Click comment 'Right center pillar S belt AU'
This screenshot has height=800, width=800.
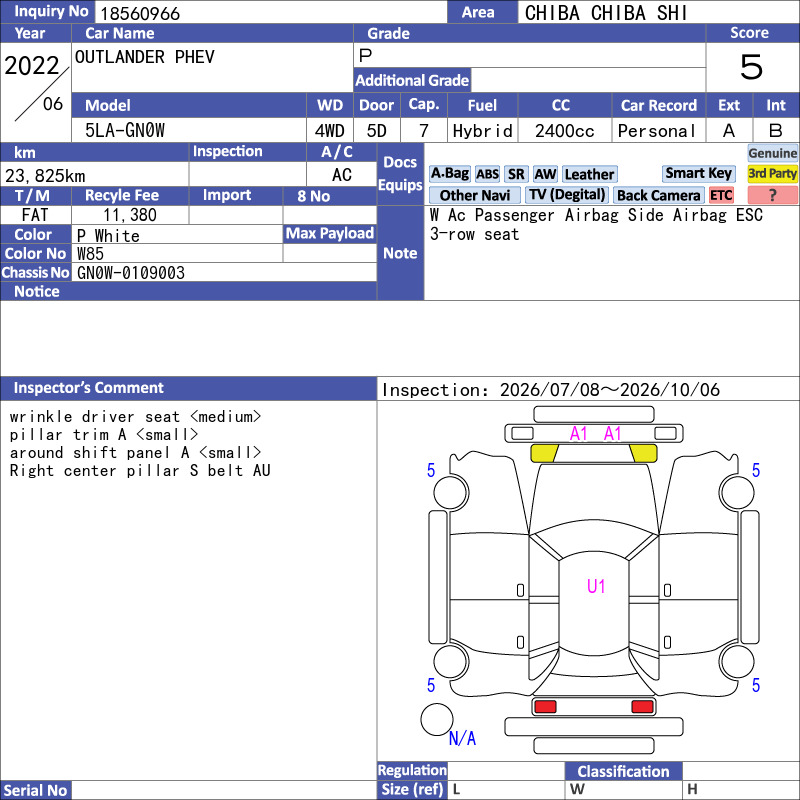click(140, 470)
